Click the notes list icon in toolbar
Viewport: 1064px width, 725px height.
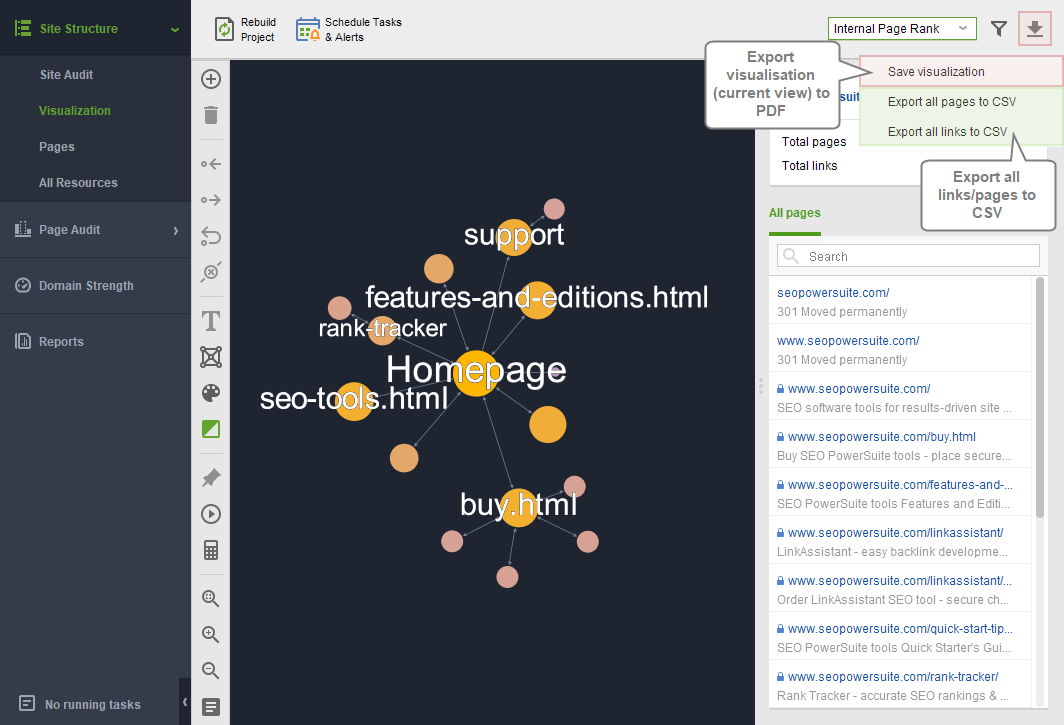(x=211, y=707)
